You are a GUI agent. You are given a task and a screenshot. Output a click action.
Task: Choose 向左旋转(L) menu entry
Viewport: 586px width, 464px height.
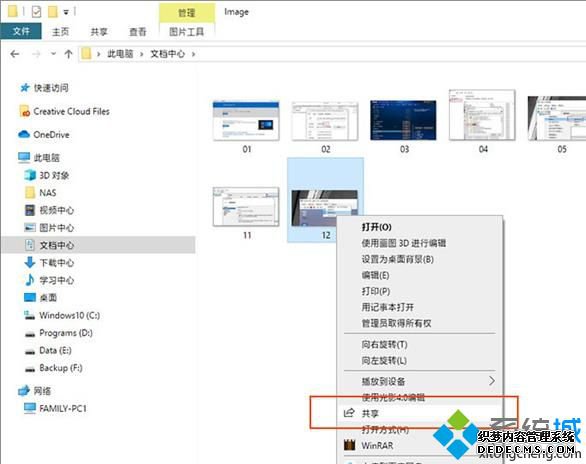[x=420, y=361]
